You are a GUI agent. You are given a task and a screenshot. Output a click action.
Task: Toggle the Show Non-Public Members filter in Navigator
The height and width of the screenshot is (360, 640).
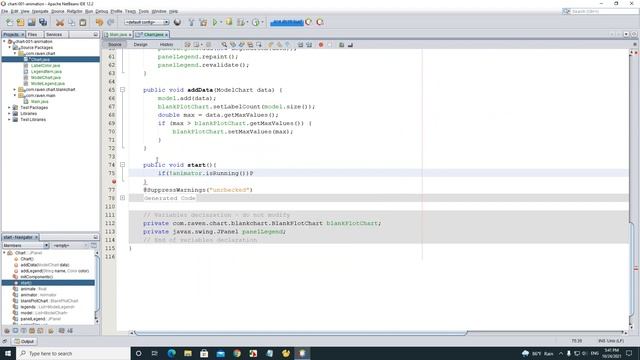[x=32, y=331]
